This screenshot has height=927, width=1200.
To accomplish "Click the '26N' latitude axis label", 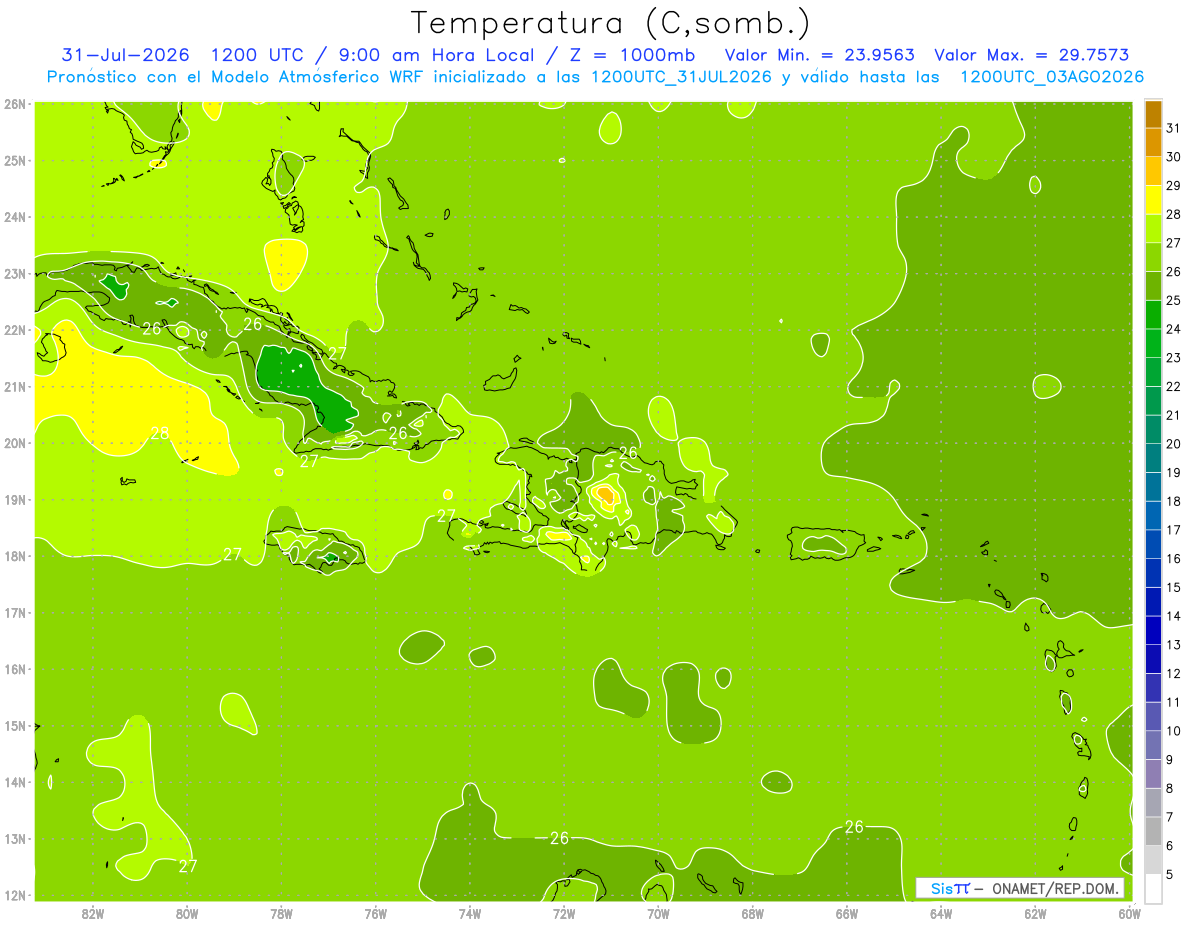I will tap(14, 104).
